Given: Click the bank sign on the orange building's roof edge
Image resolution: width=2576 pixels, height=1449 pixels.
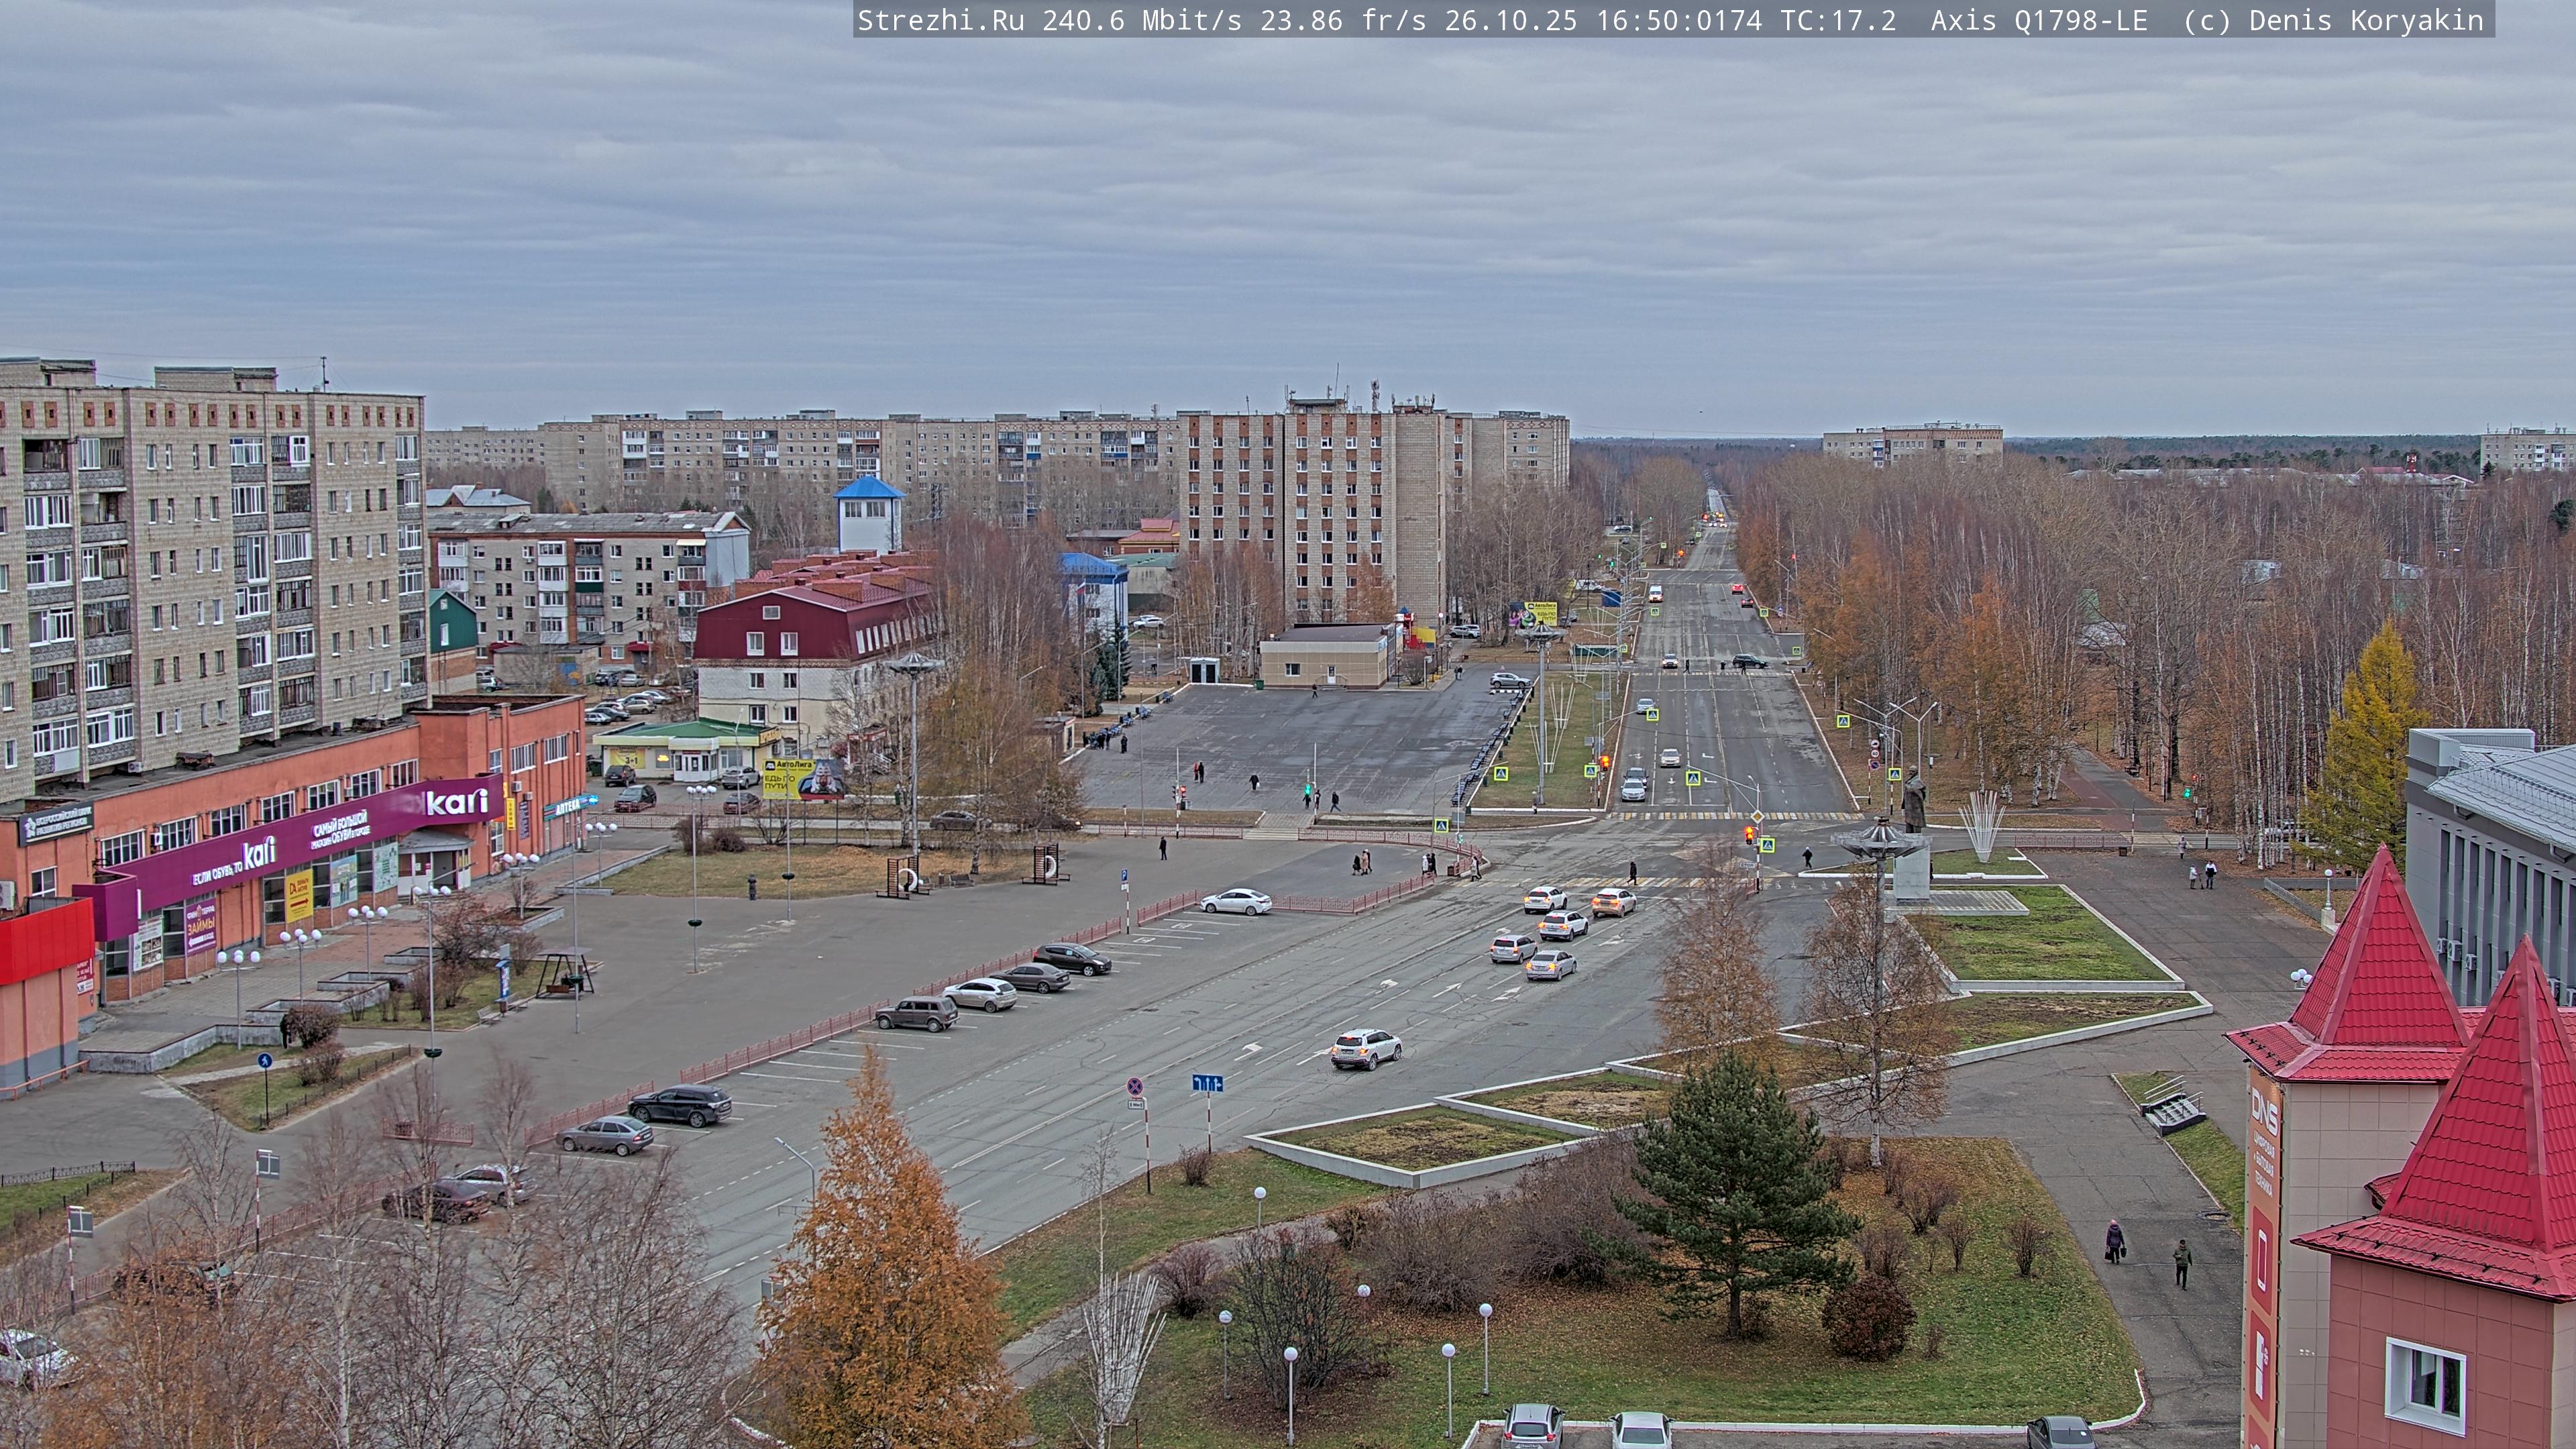Looking at the screenshot, I should pyautogui.click(x=56, y=825).
